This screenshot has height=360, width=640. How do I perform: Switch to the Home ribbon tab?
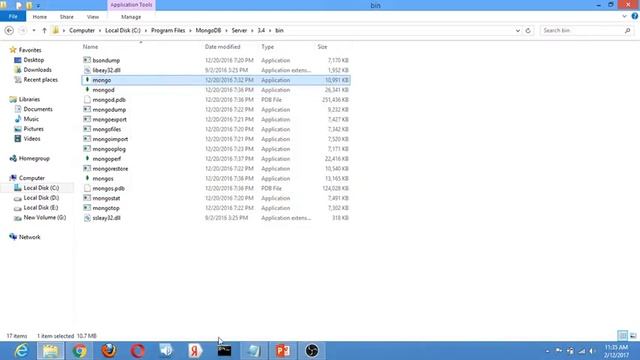[40, 17]
